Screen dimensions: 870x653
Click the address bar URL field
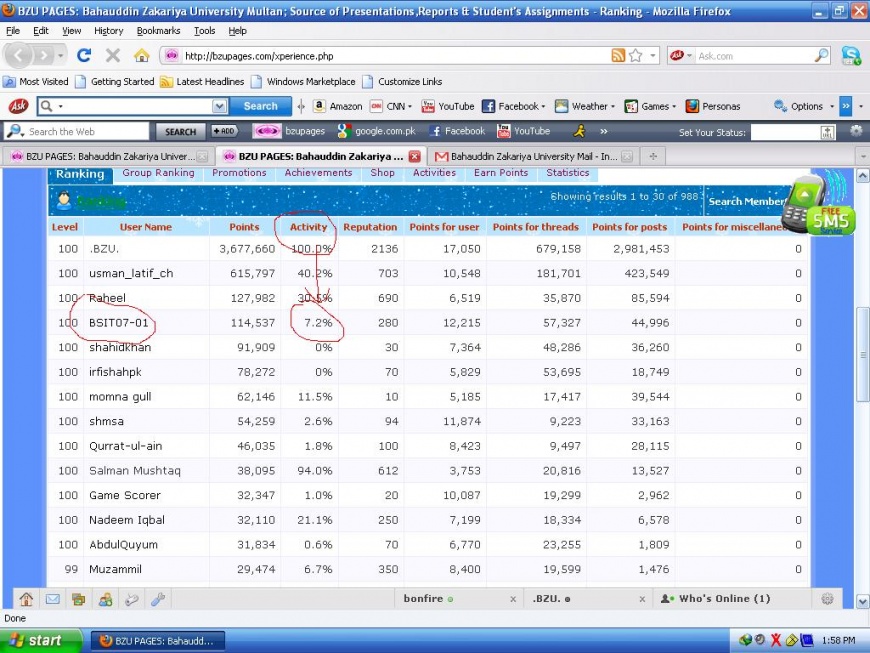390,56
